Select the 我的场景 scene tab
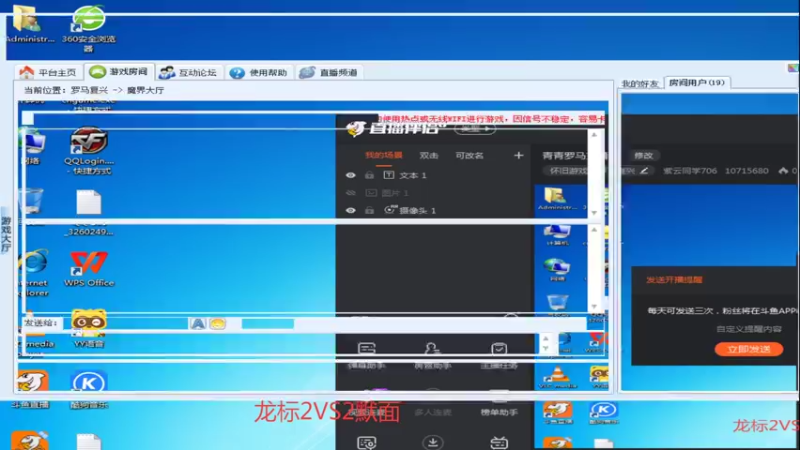800x450 pixels. pyautogui.click(x=384, y=155)
